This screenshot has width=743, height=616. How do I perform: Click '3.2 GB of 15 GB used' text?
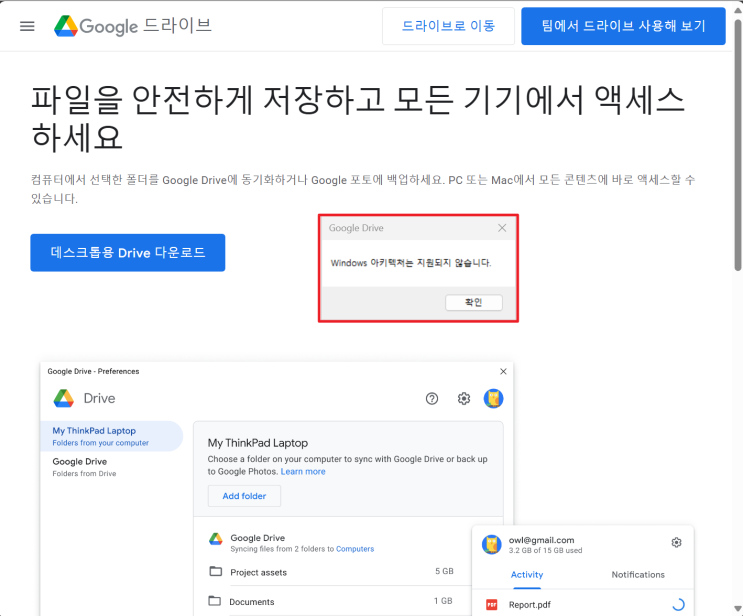[x=545, y=551]
